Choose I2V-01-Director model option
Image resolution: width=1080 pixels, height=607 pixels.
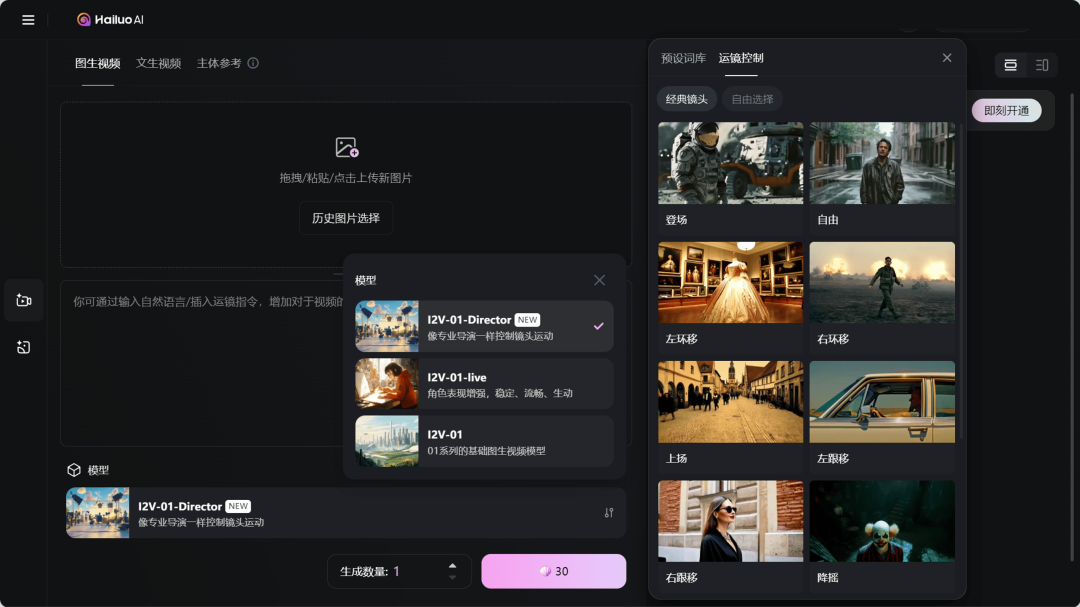484,327
